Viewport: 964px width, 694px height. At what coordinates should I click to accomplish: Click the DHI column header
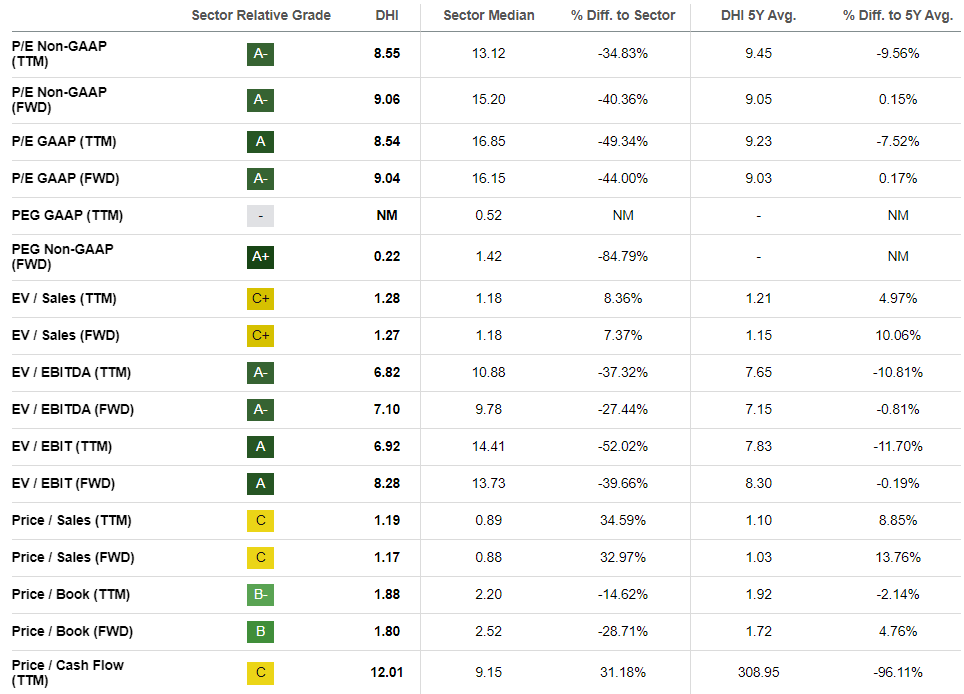387,15
